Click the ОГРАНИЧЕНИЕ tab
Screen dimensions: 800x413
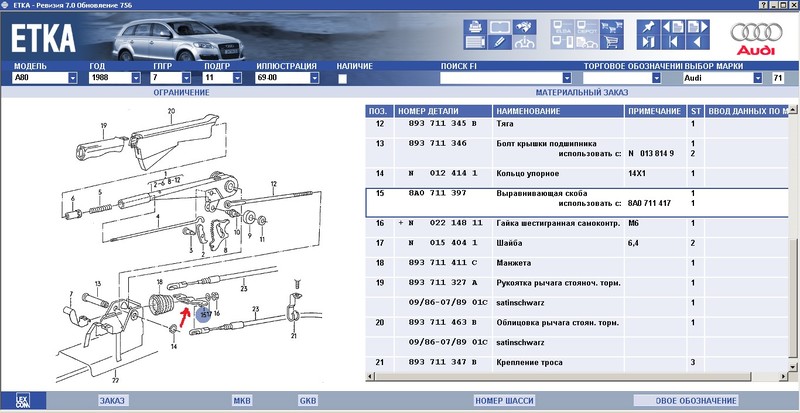(182, 92)
